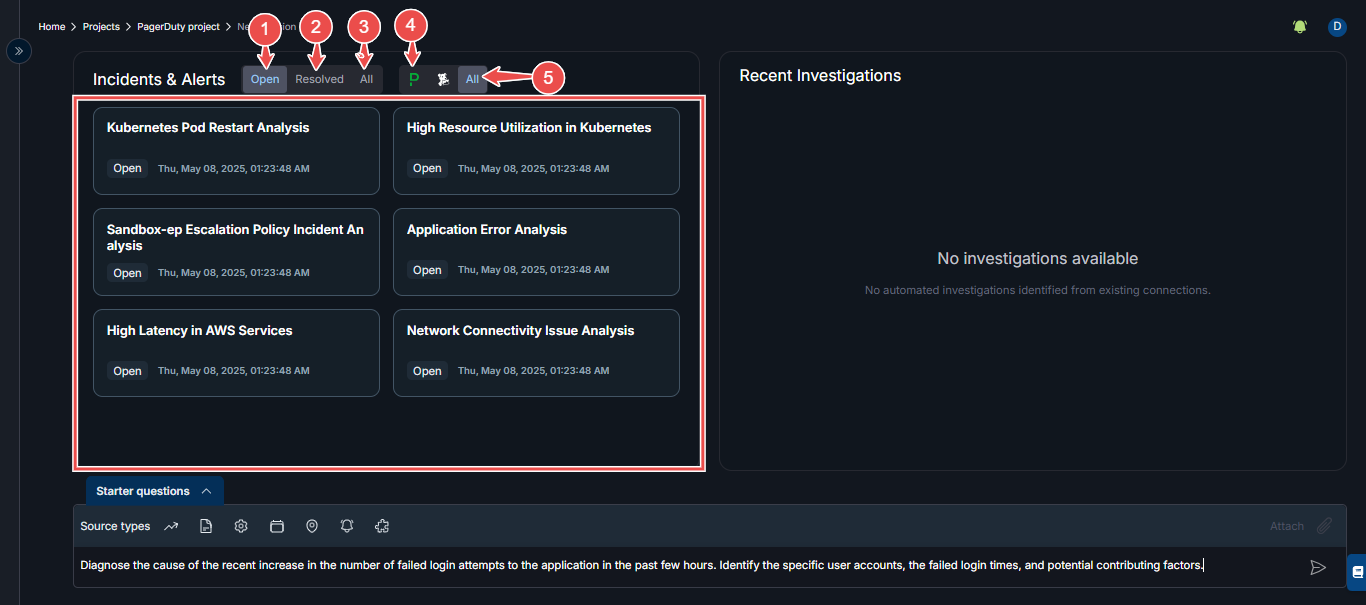Select the gear source type icon
1366x605 pixels.
point(241,526)
